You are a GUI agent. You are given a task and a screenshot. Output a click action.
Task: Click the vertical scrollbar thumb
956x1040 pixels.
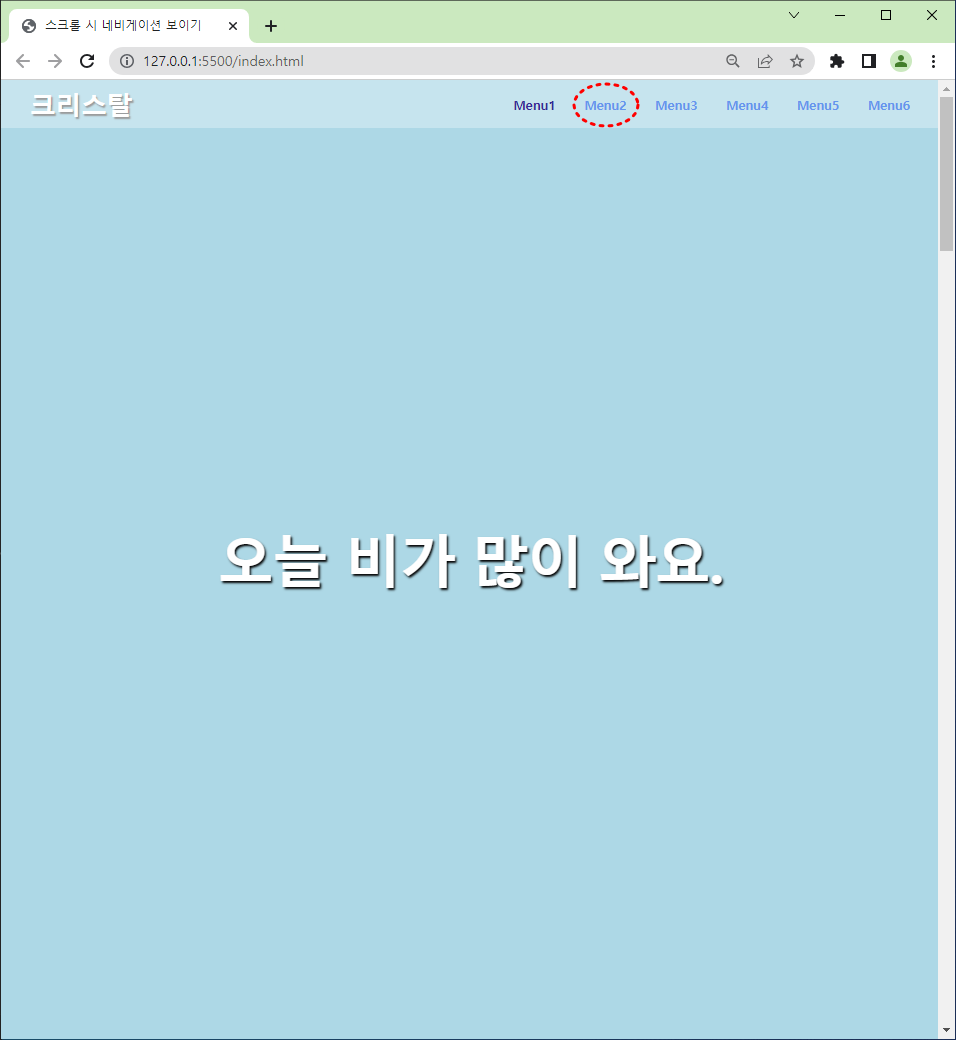[946, 174]
